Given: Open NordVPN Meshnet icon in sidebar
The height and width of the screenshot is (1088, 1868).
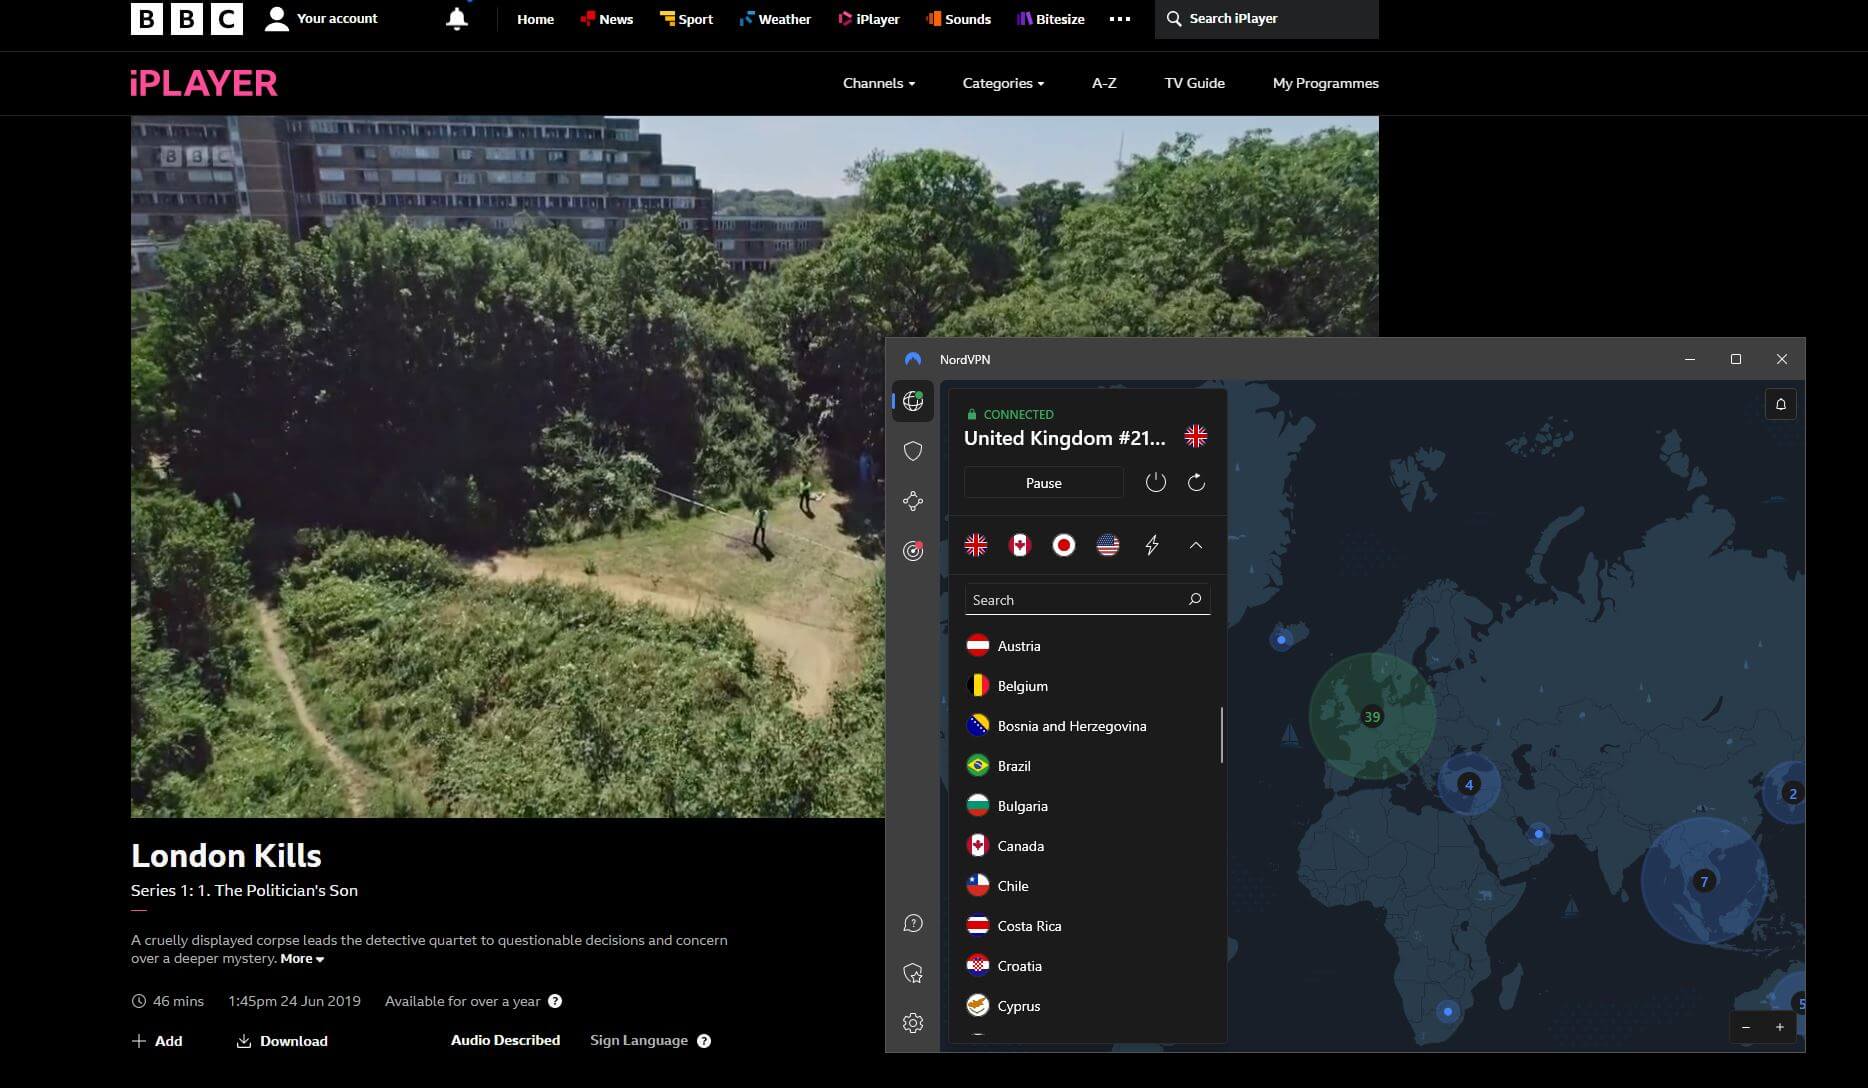Looking at the screenshot, I should click(x=913, y=501).
